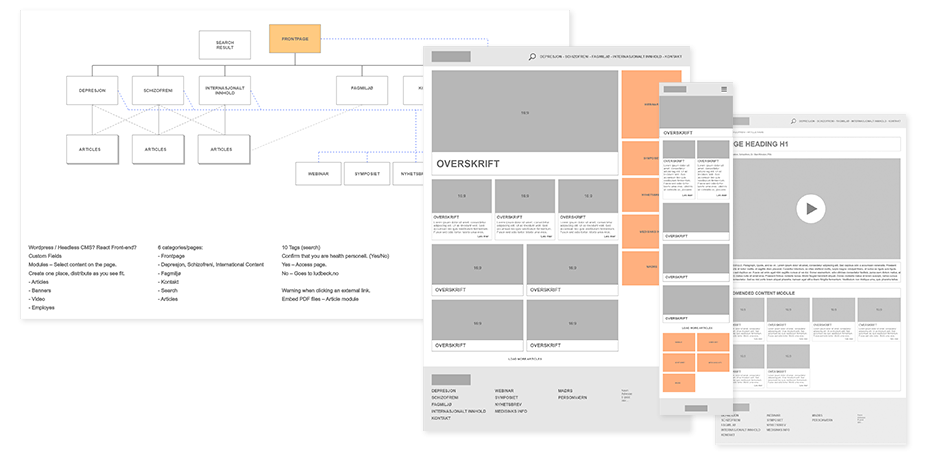
Task: Open the hamburger menu in the mobile wireframe
Action: click(724, 89)
